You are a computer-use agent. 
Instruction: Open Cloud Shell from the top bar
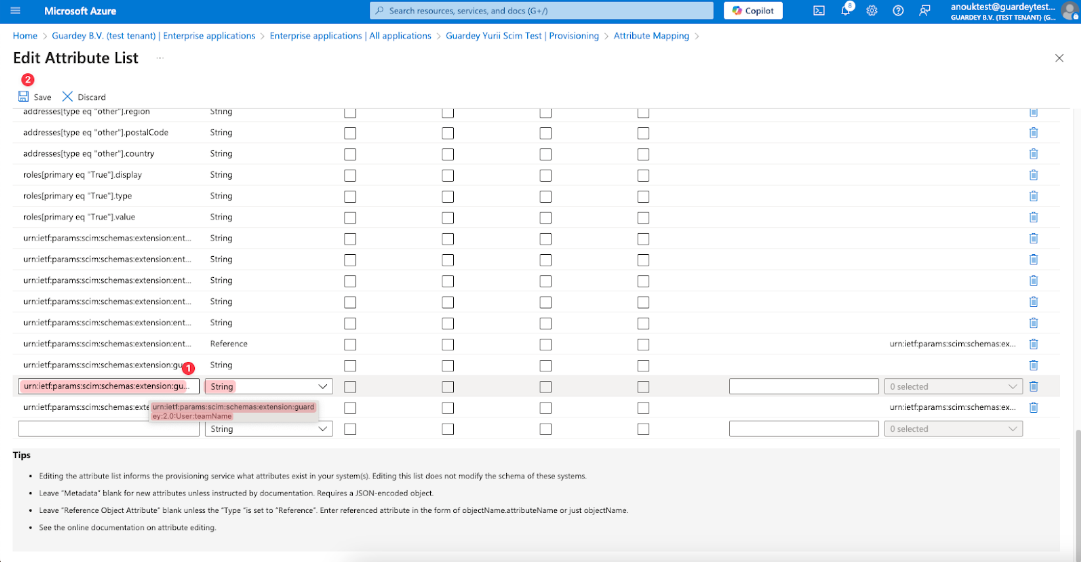[819, 10]
